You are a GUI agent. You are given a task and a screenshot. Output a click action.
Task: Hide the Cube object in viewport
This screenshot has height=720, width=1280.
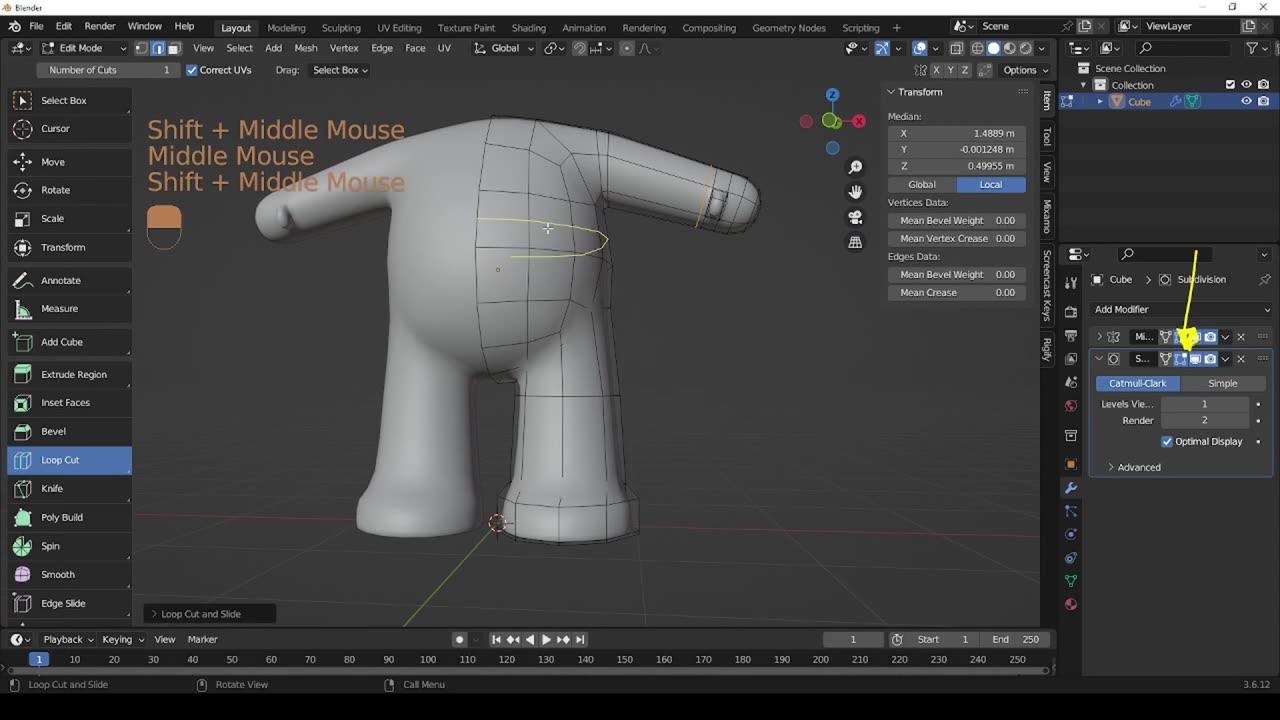[1246, 101]
